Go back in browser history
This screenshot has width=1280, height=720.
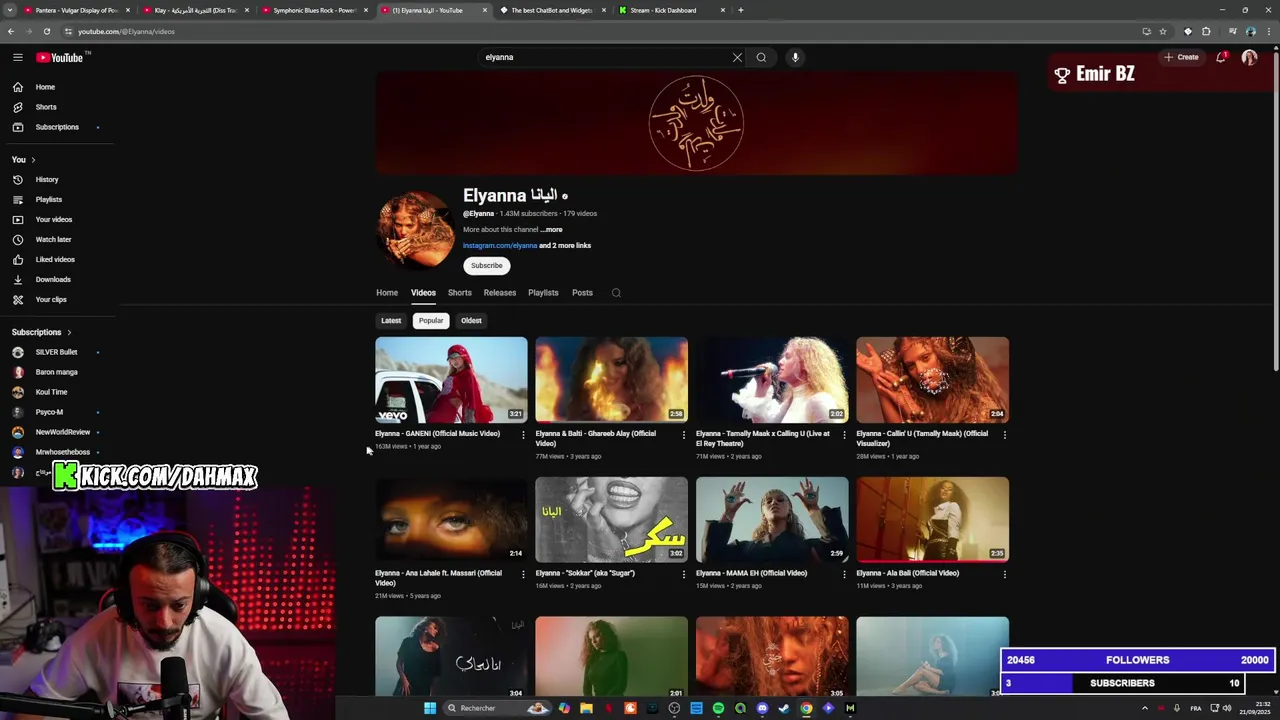point(11,31)
